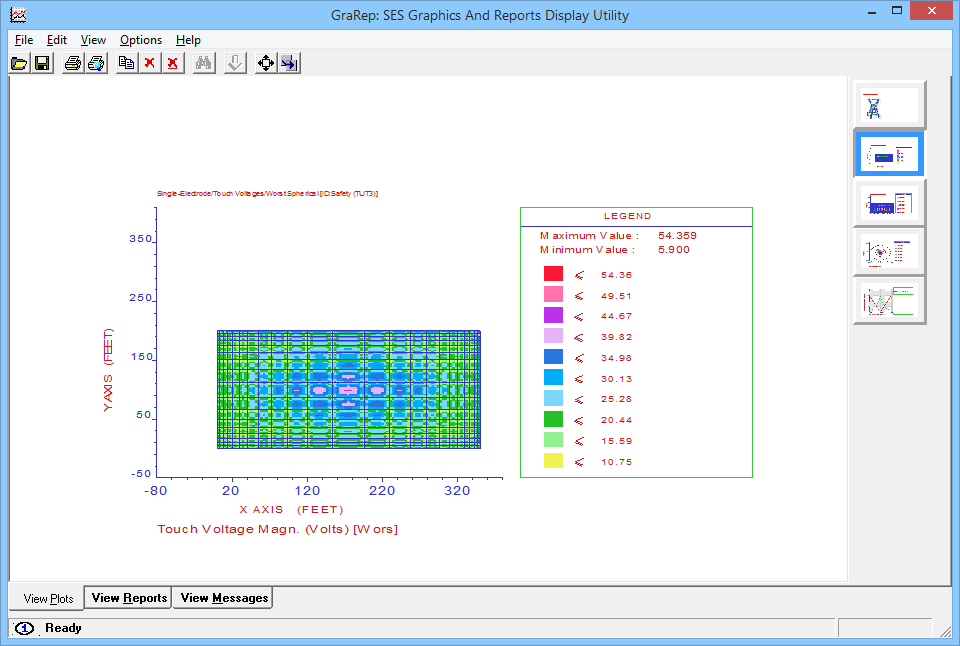The width and height of the screenshot is (960, 646).
Task: Click the 220 tick label on the X axis
Action: click(382, 490)
